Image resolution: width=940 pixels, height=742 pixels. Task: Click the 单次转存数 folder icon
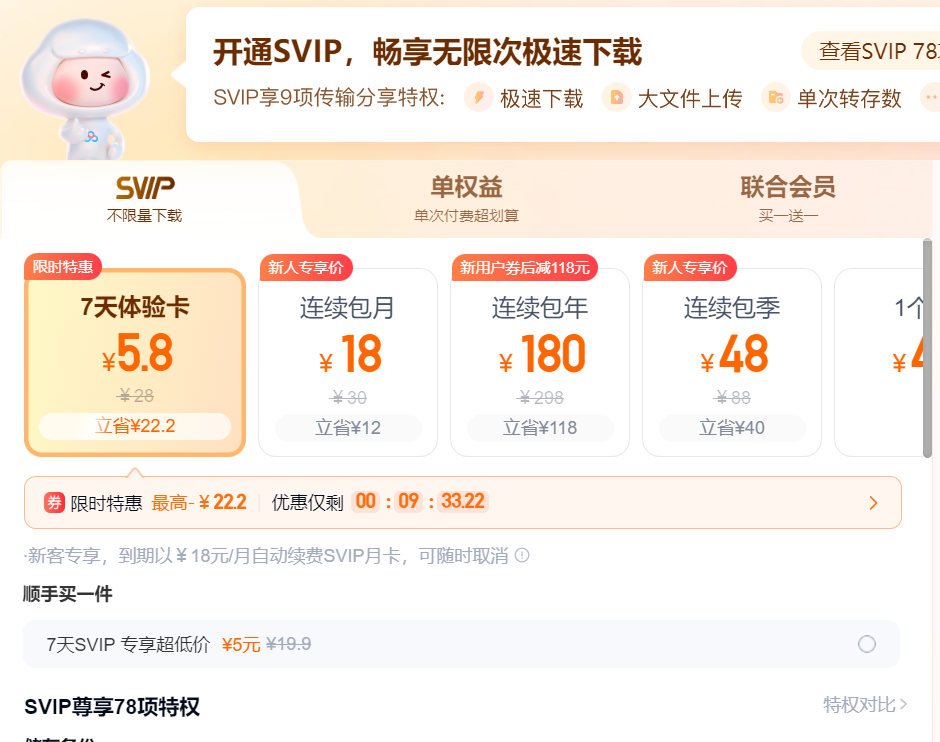tap(775, 97)
